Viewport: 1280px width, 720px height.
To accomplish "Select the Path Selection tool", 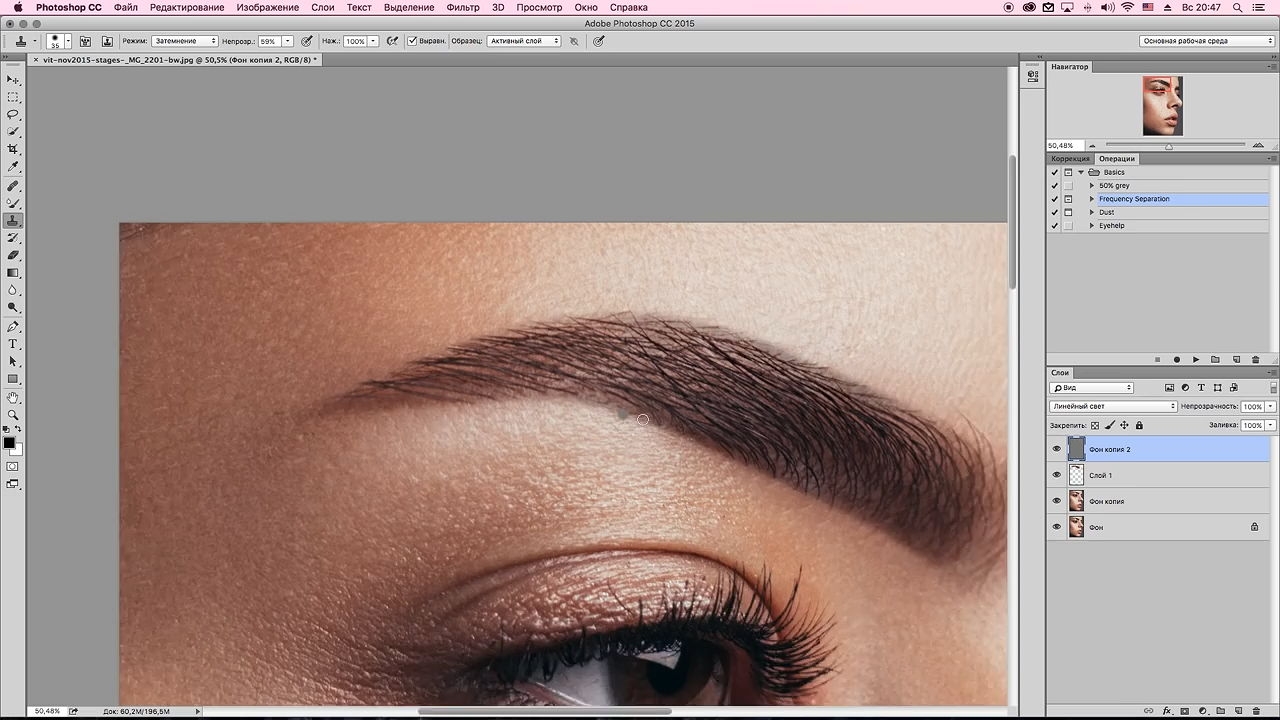I will 13,361.
